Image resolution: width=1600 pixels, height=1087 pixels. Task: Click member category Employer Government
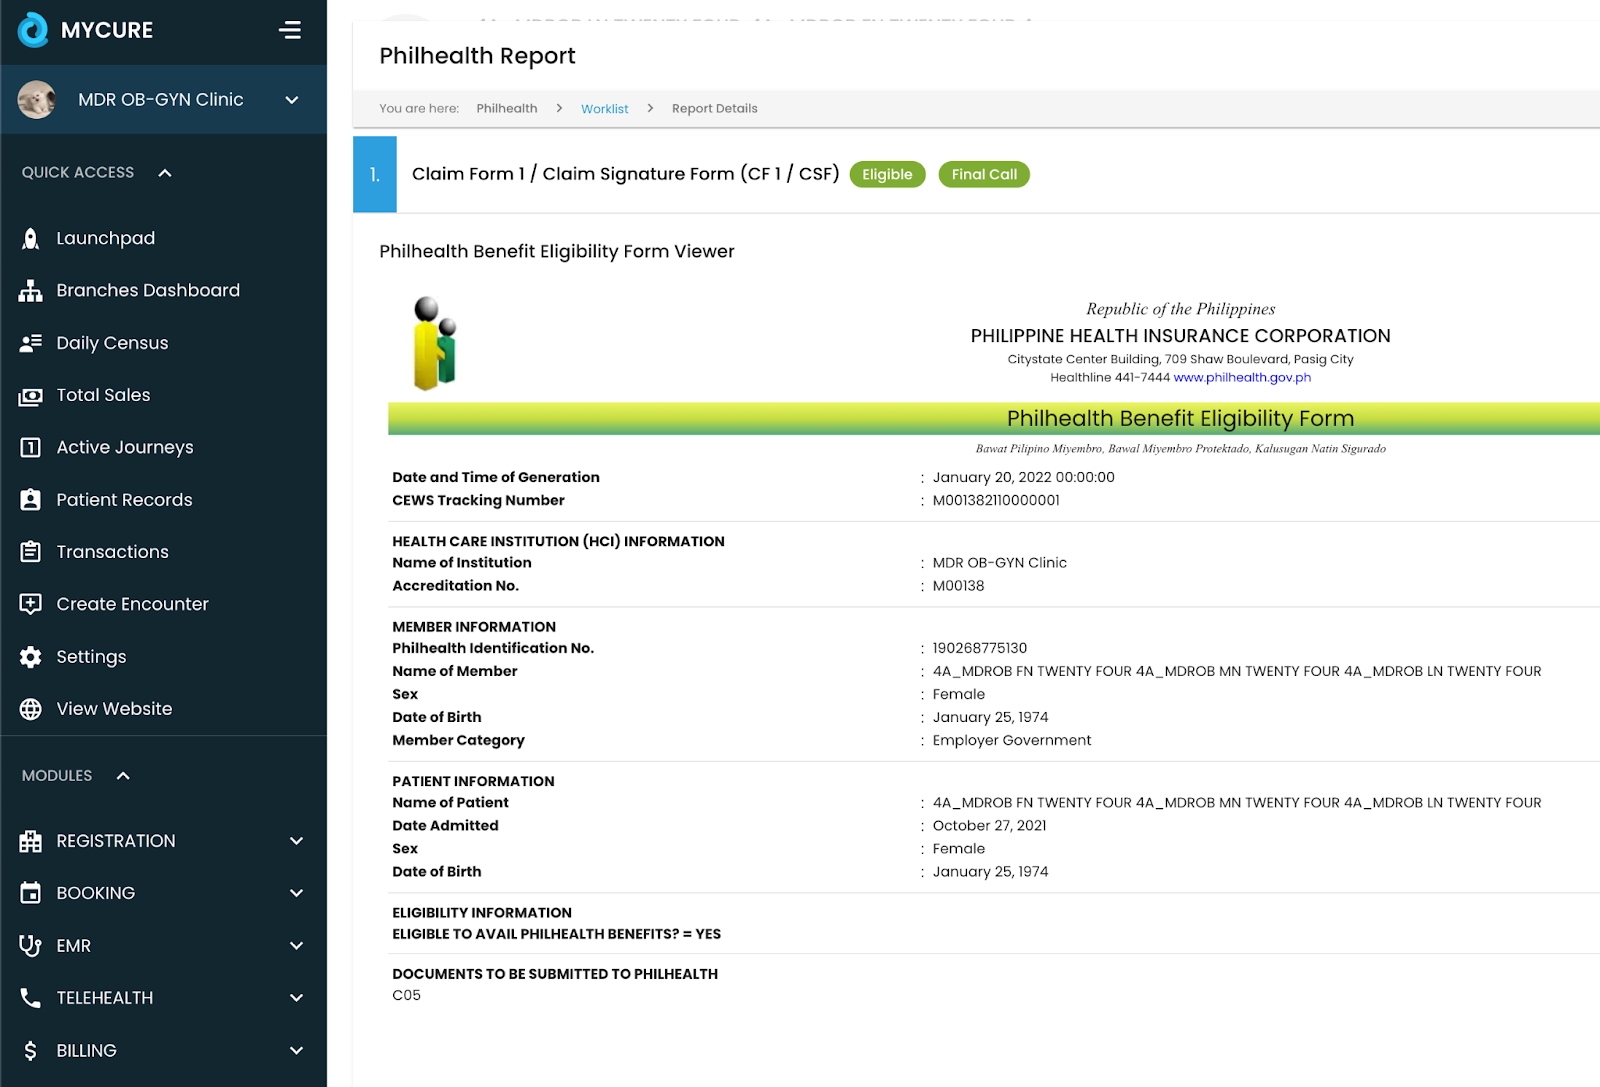coord(1012,740)
